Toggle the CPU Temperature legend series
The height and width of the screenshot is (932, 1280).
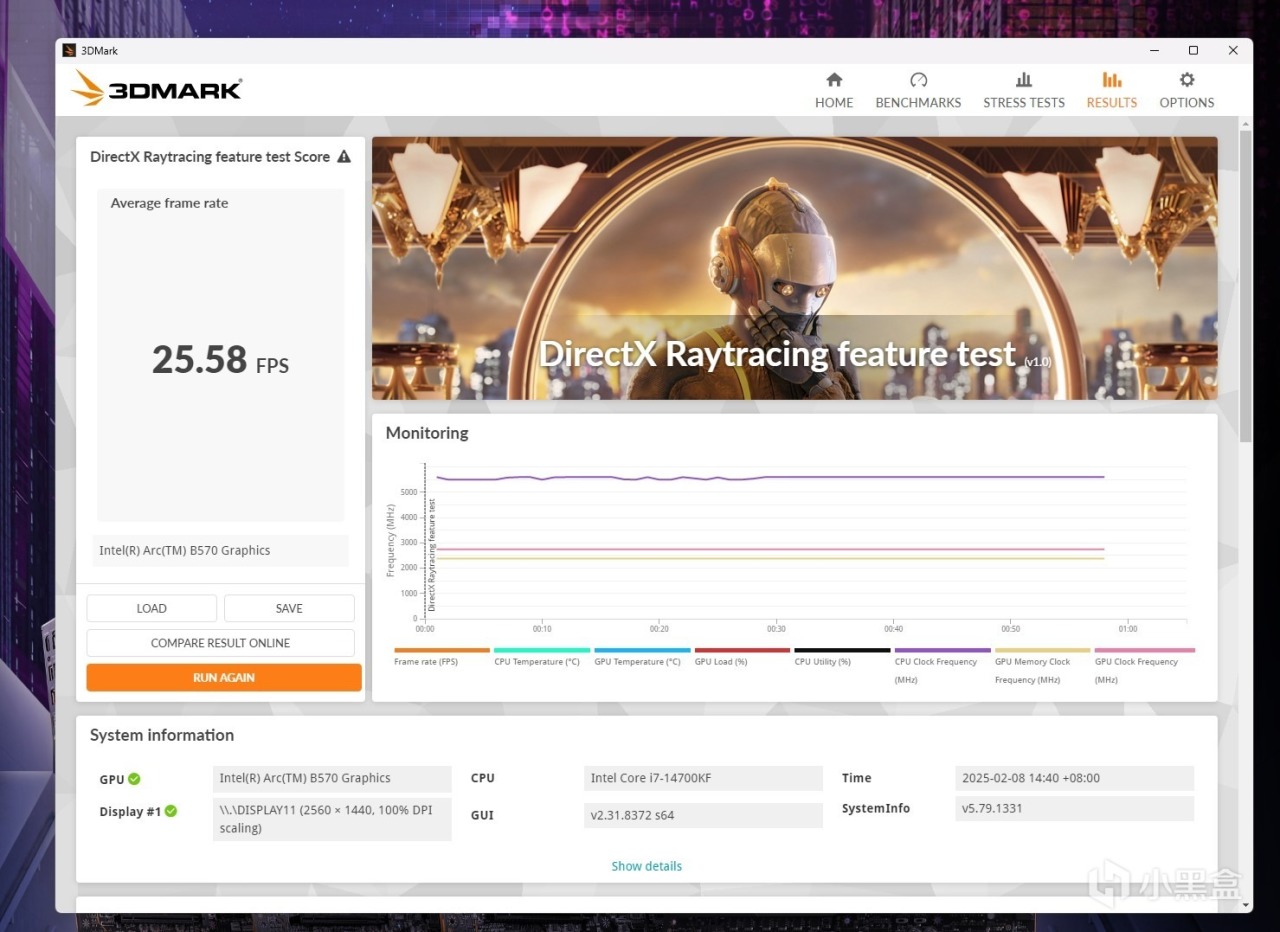coord(537,661)
